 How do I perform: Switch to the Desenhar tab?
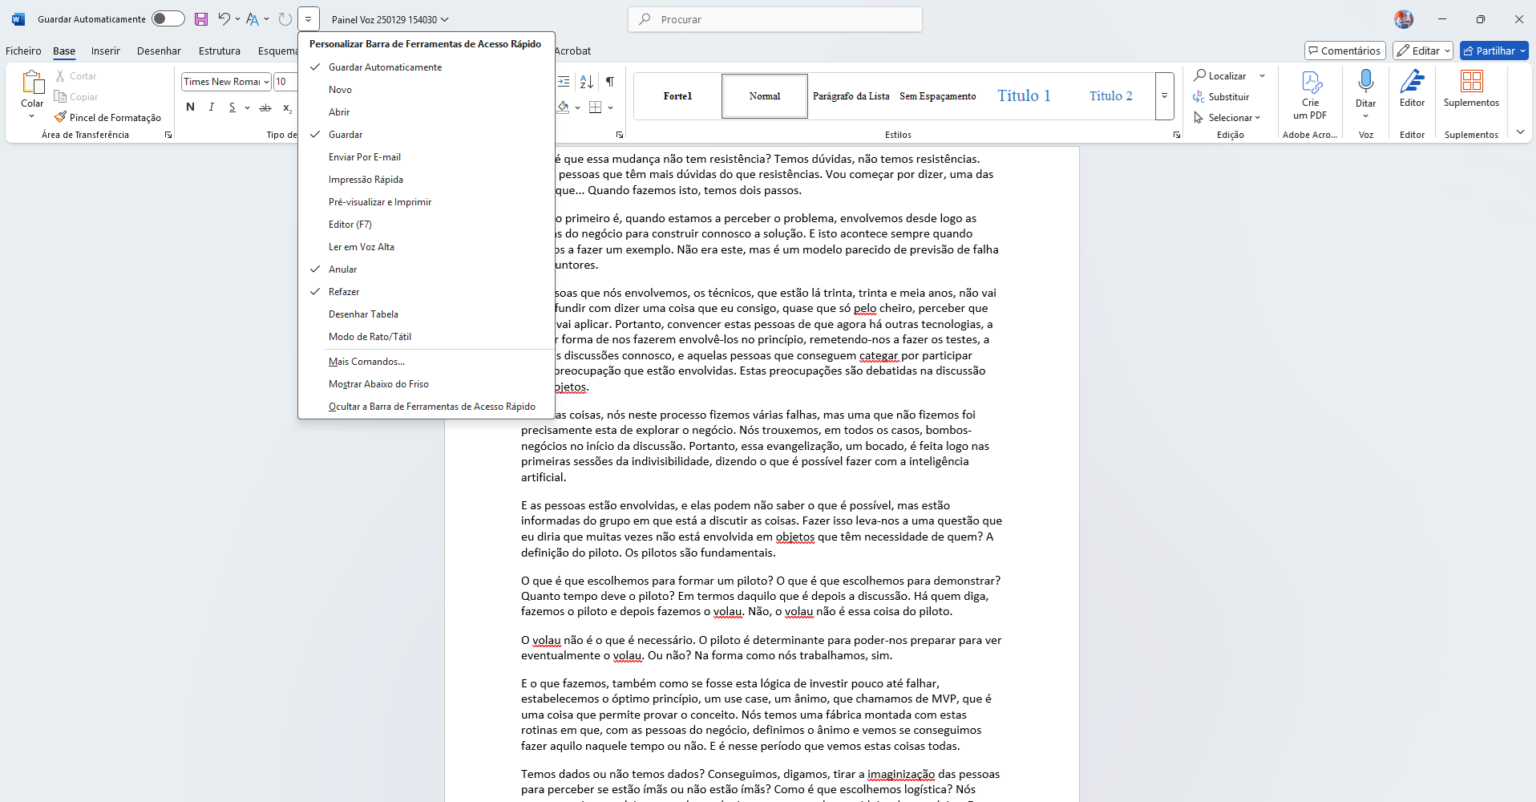(x=159, y=51)
